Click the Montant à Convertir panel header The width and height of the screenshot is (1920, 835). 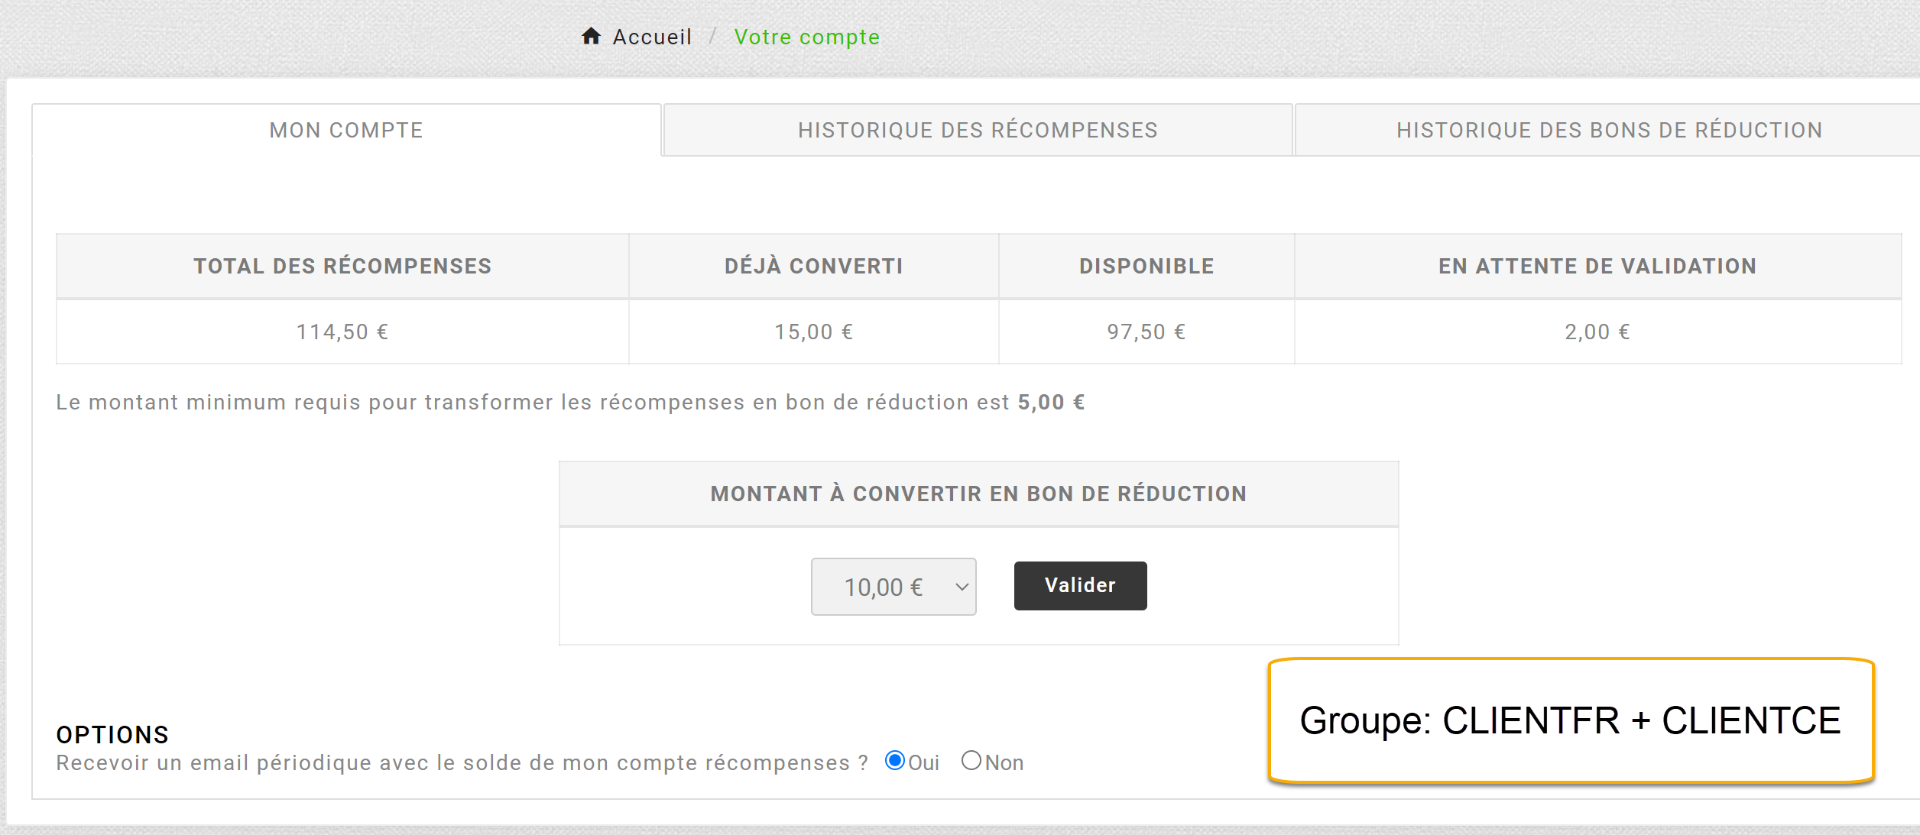(x=978, y=494)
